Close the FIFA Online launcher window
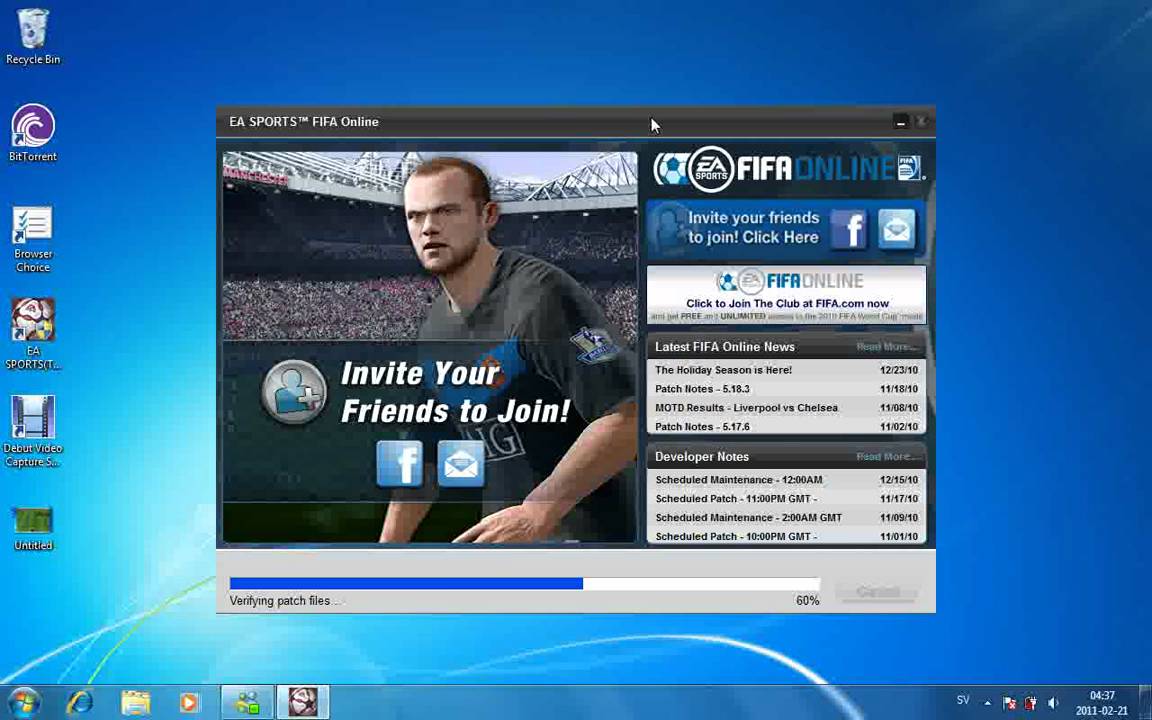Viewport: 1152px width, 720px height. pyautogui.click(x=921, y=122)
